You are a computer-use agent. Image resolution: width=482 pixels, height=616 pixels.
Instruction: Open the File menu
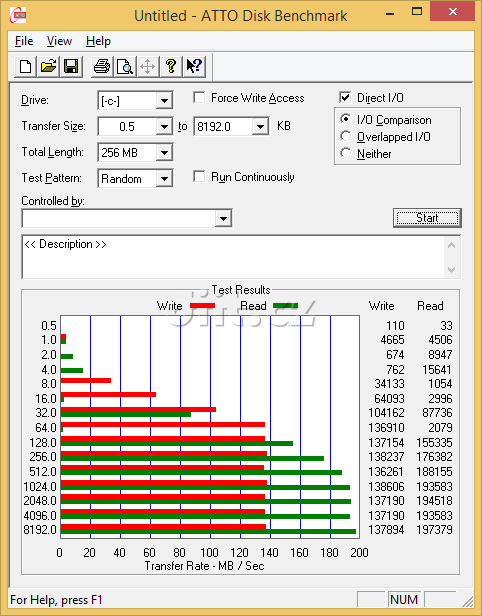[x=24, y=41]
